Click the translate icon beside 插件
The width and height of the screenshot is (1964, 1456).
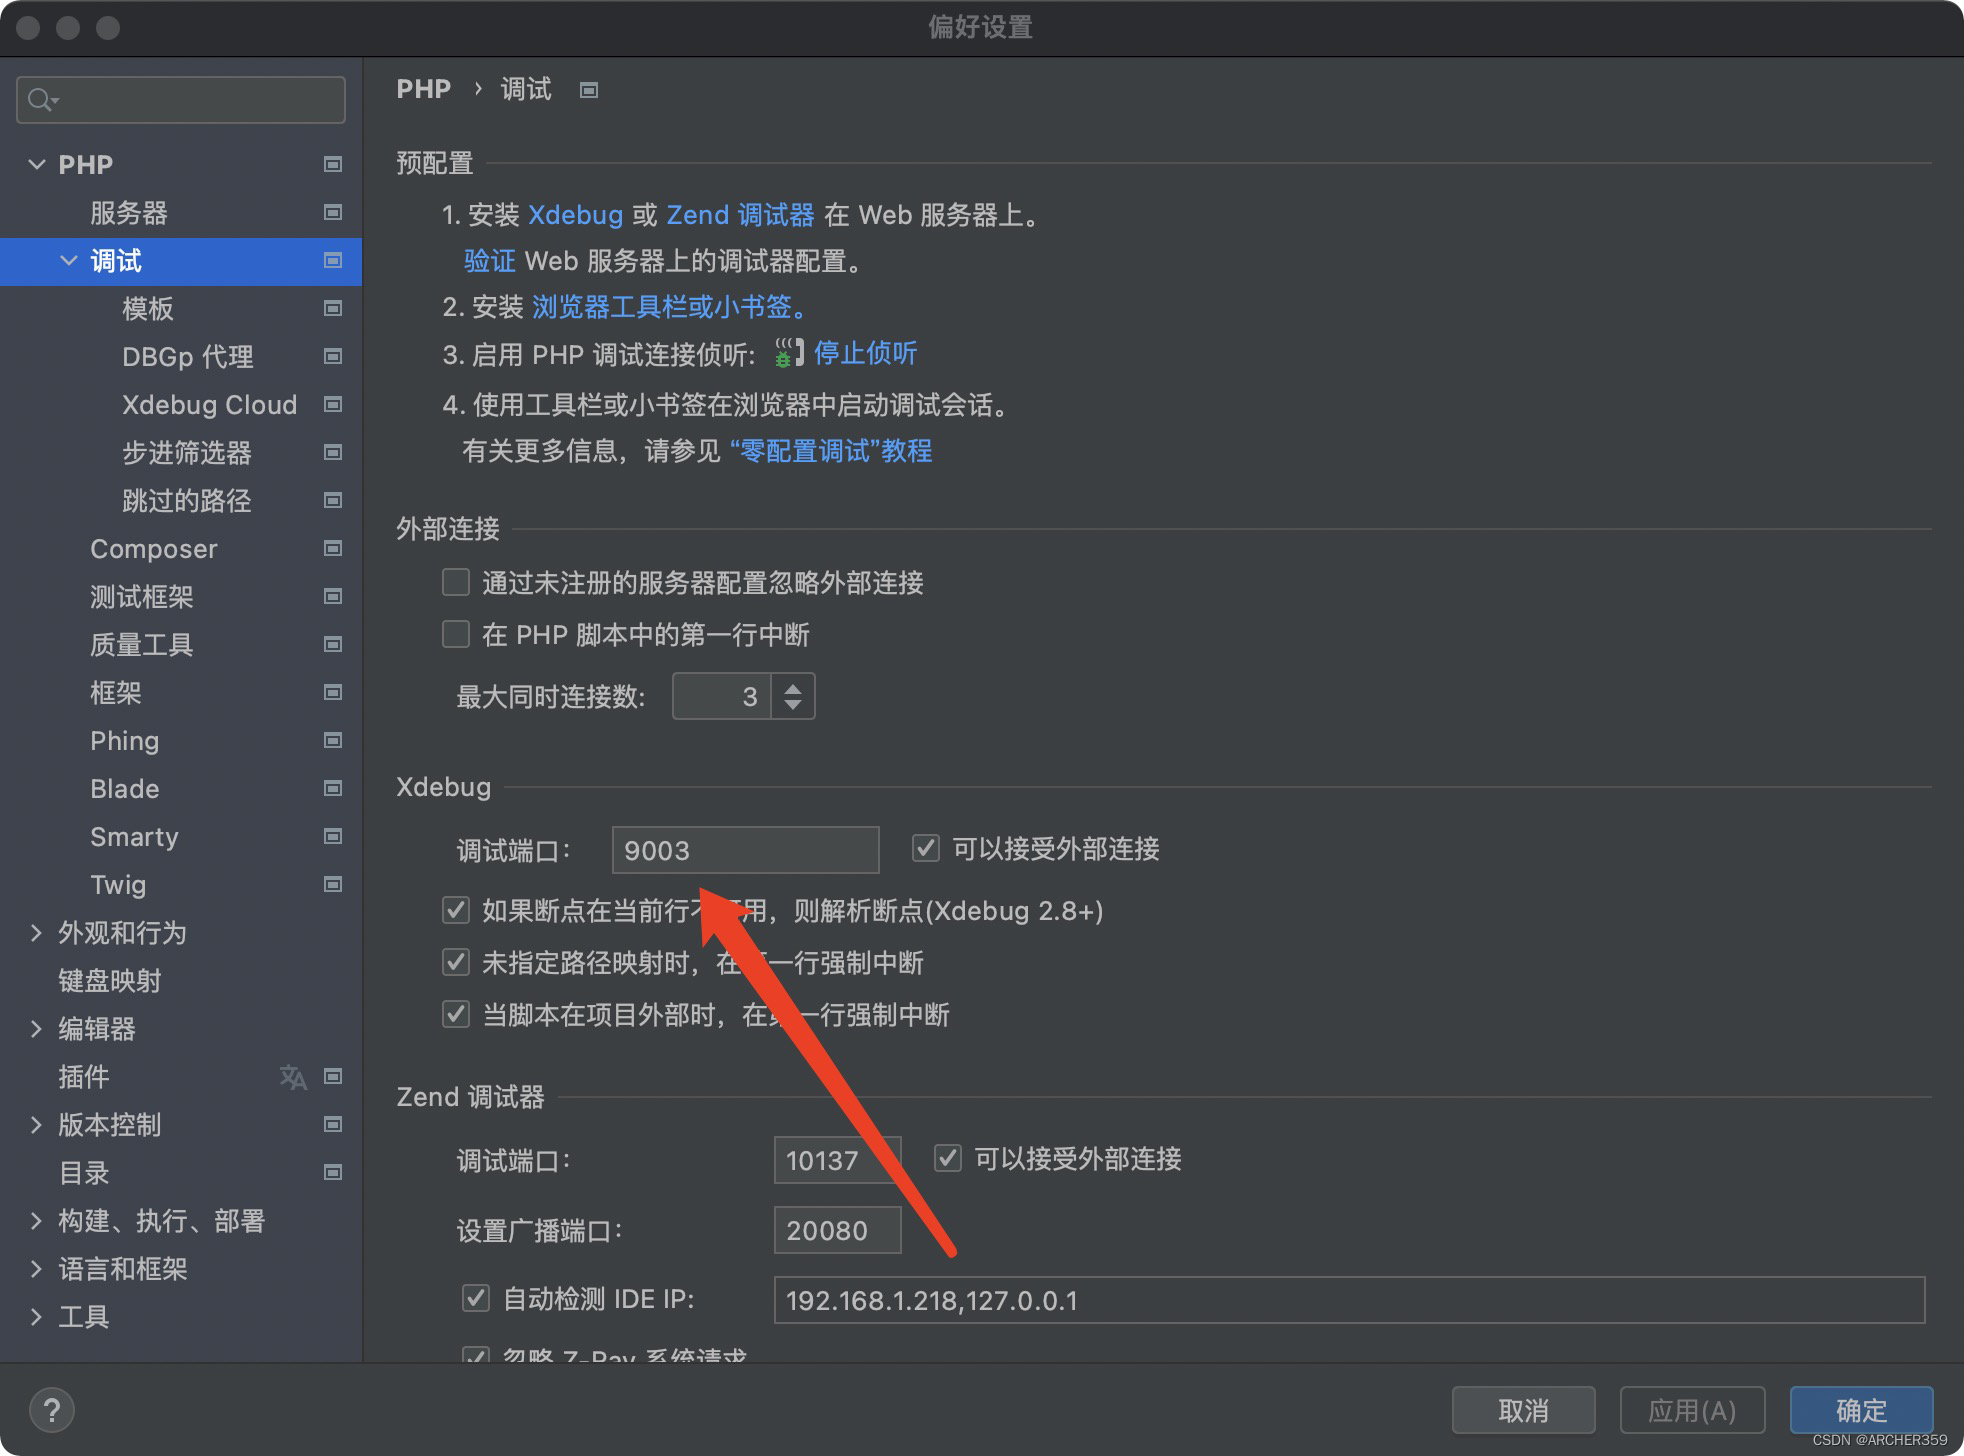coord(293,1077)
